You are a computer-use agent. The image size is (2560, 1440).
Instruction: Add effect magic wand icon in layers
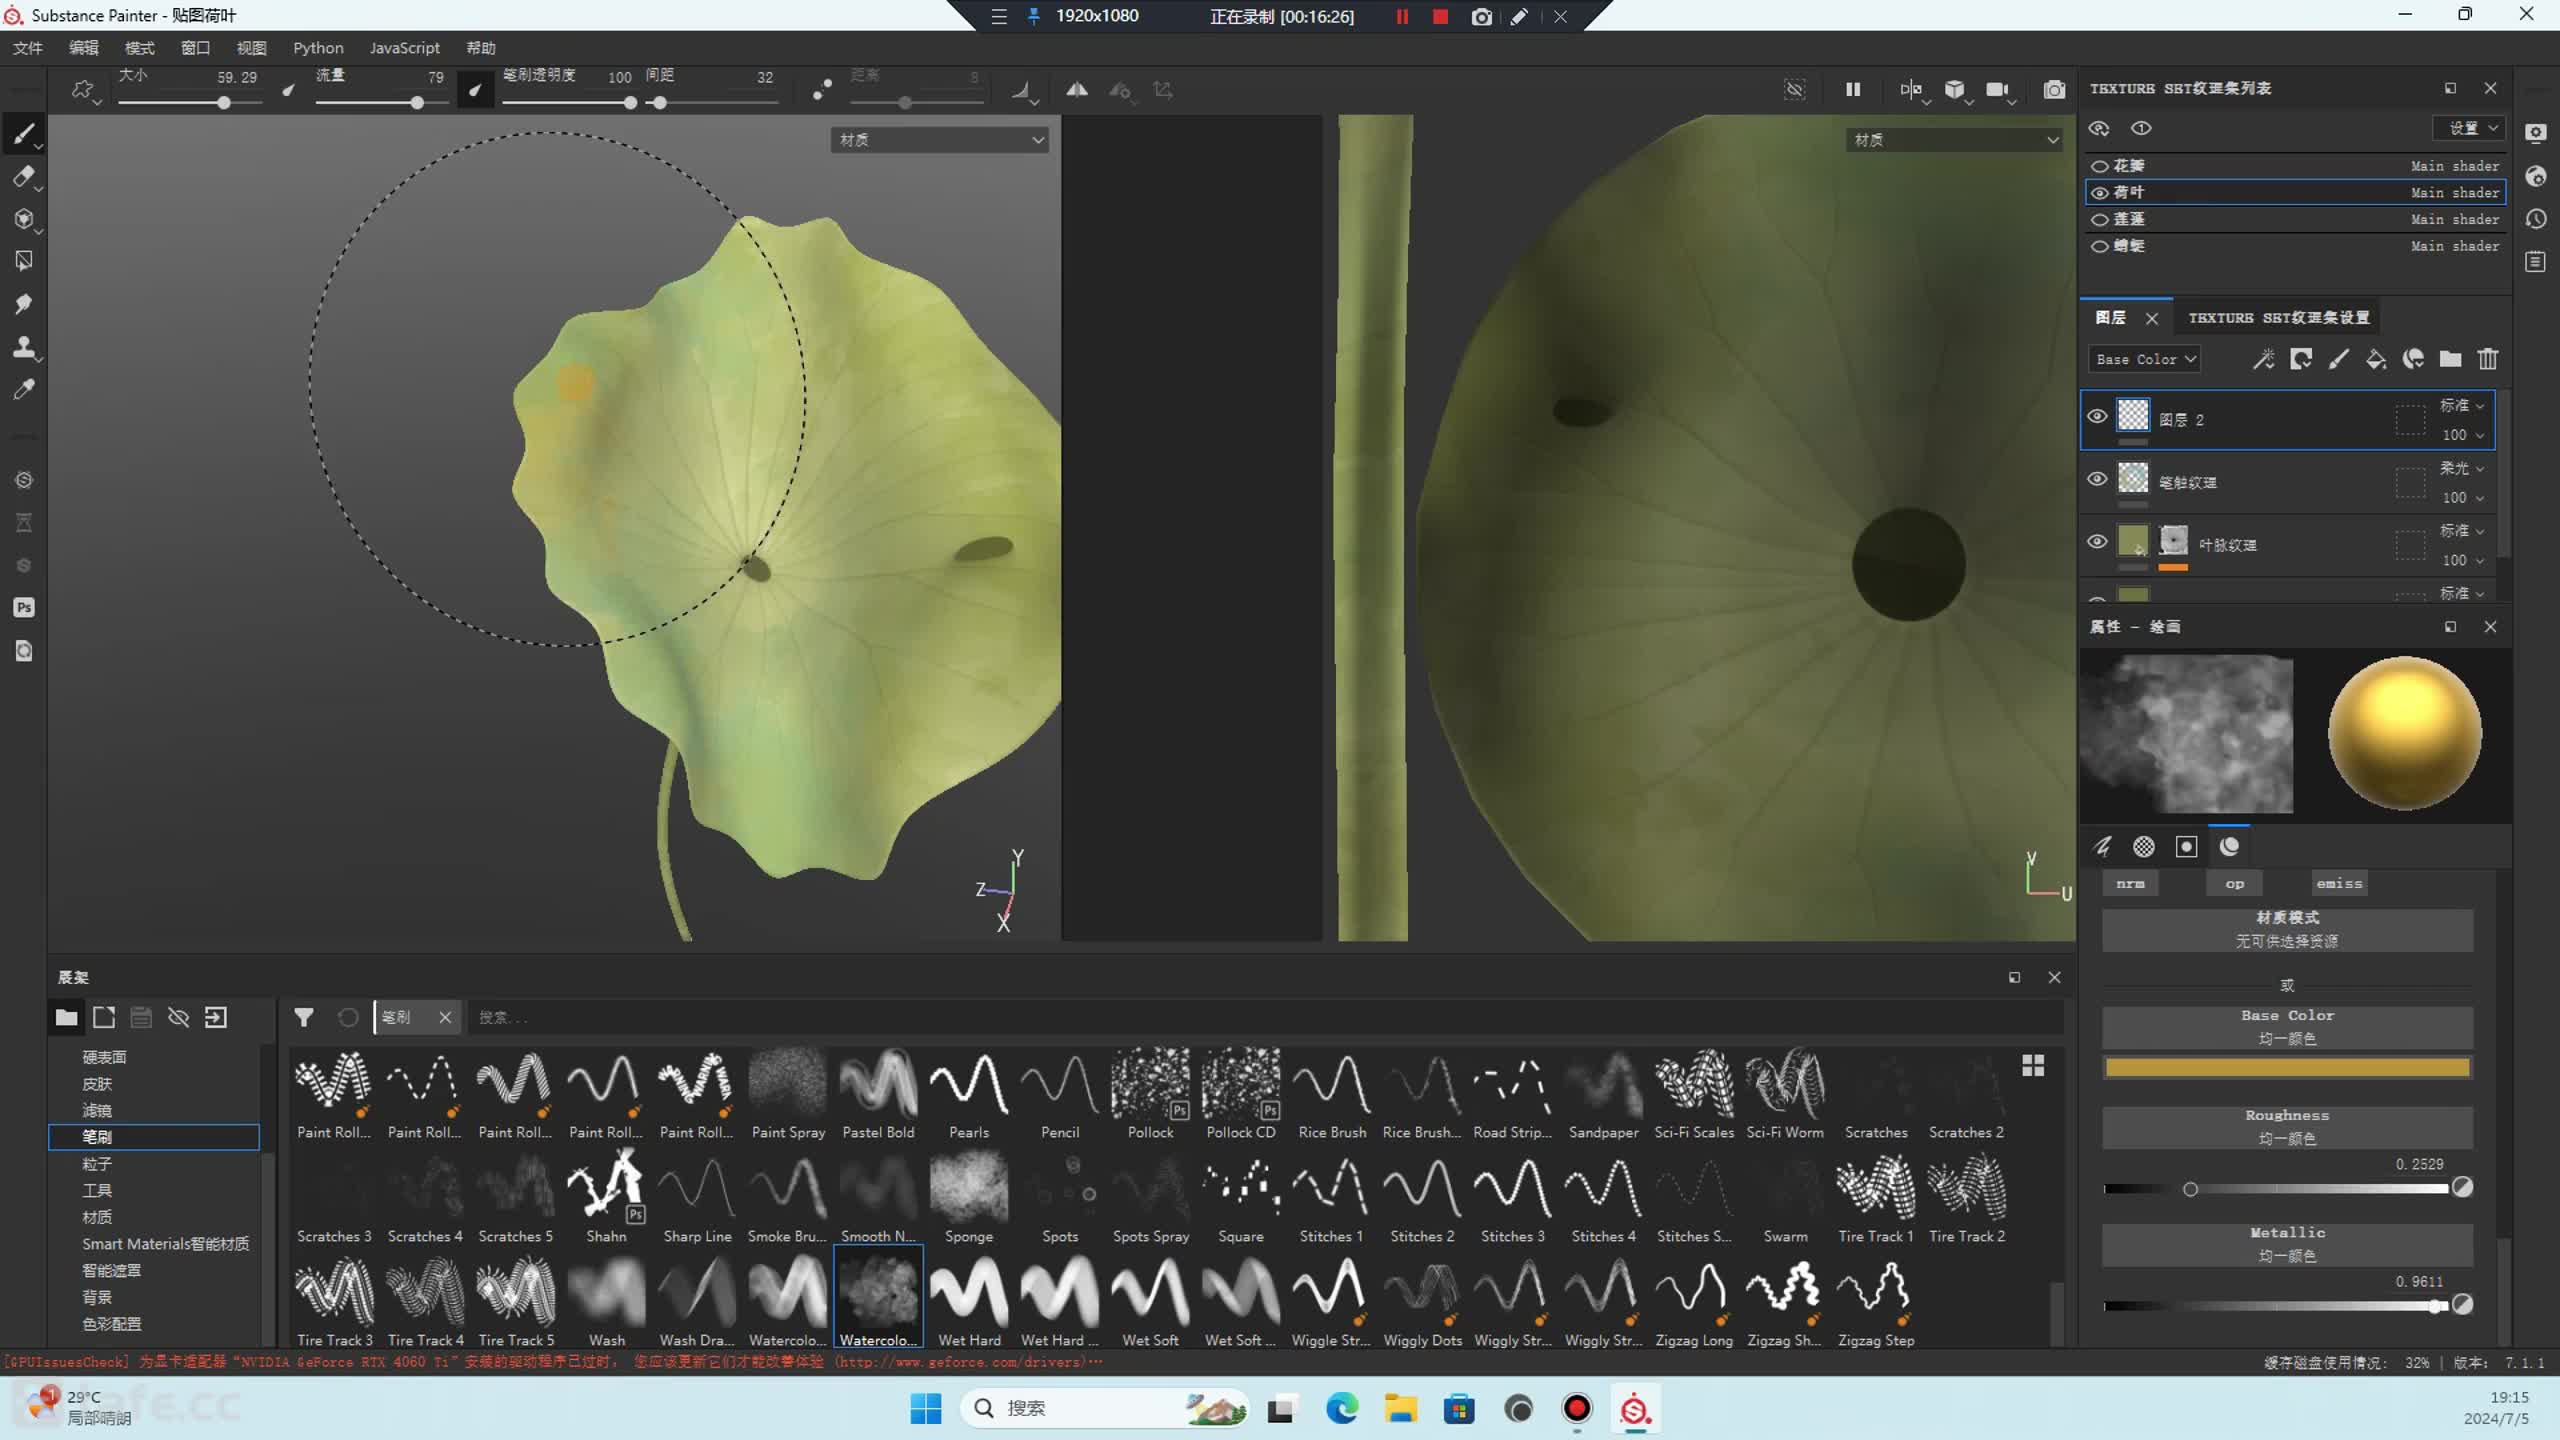tap(2263, 359)
